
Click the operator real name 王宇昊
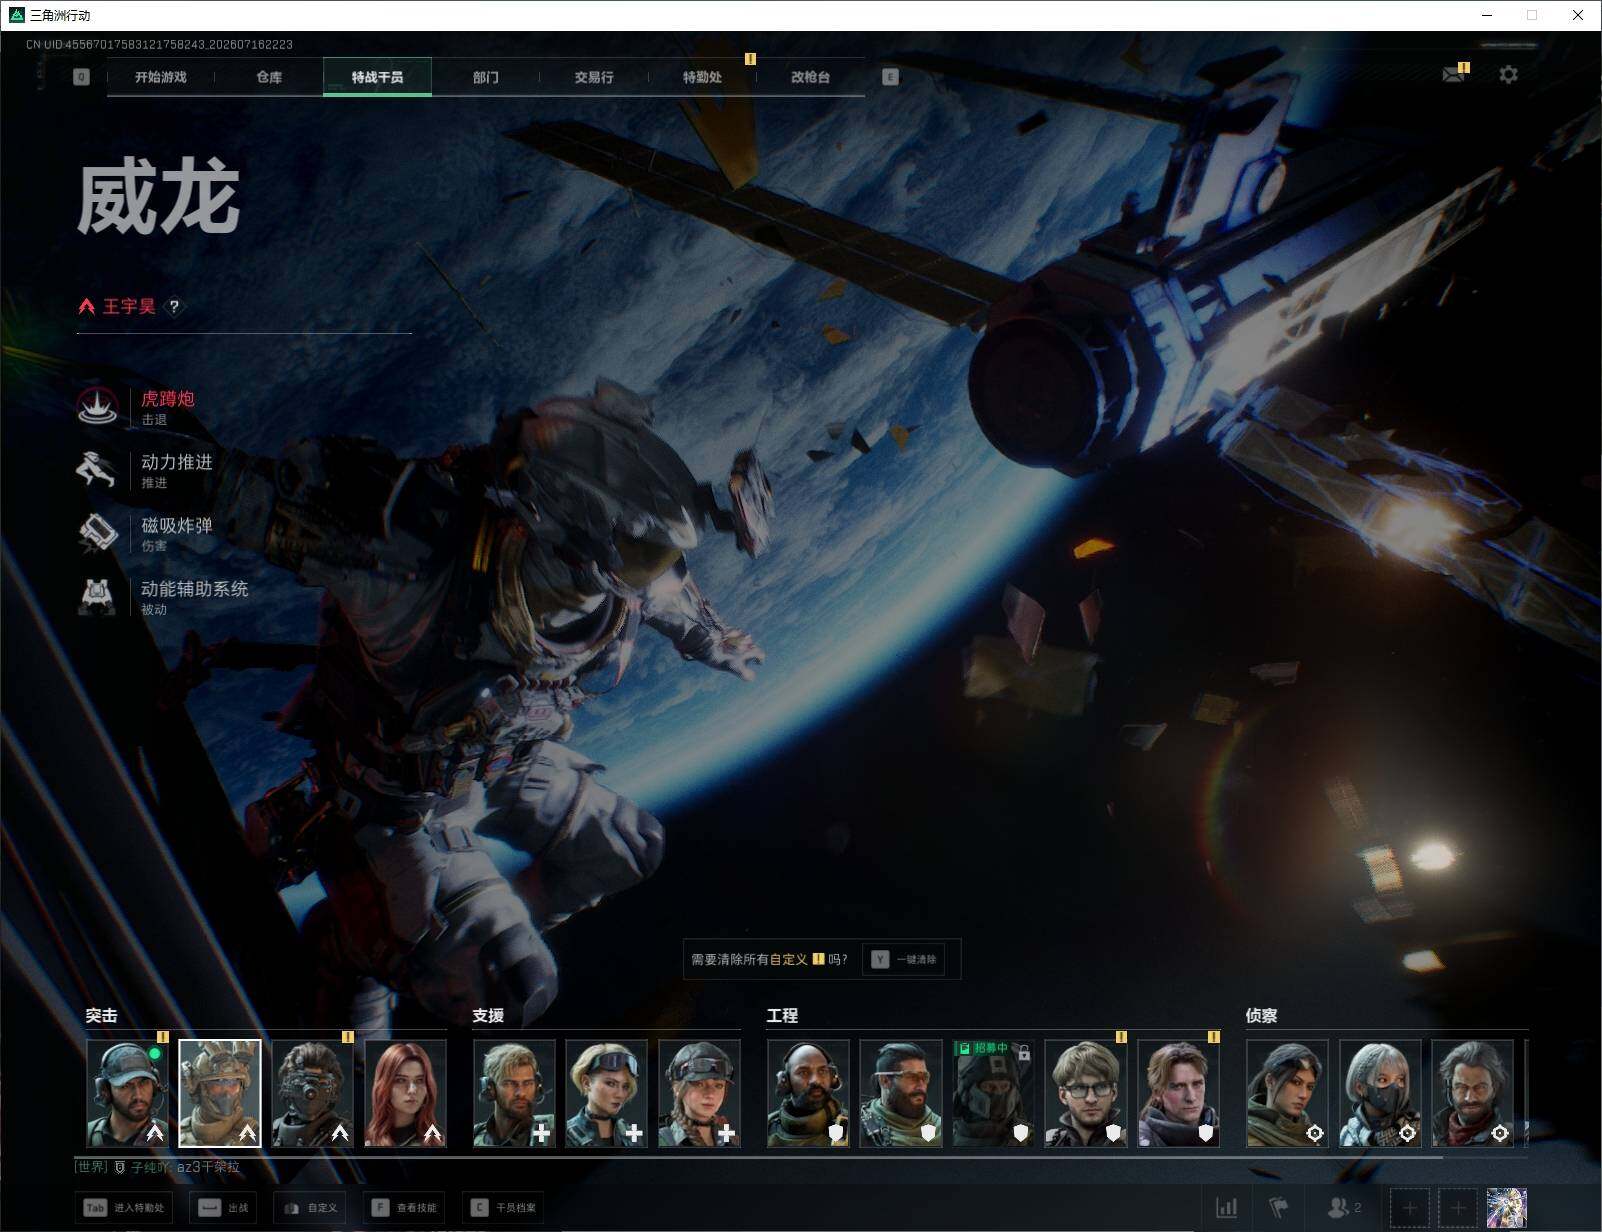(129, 307)
